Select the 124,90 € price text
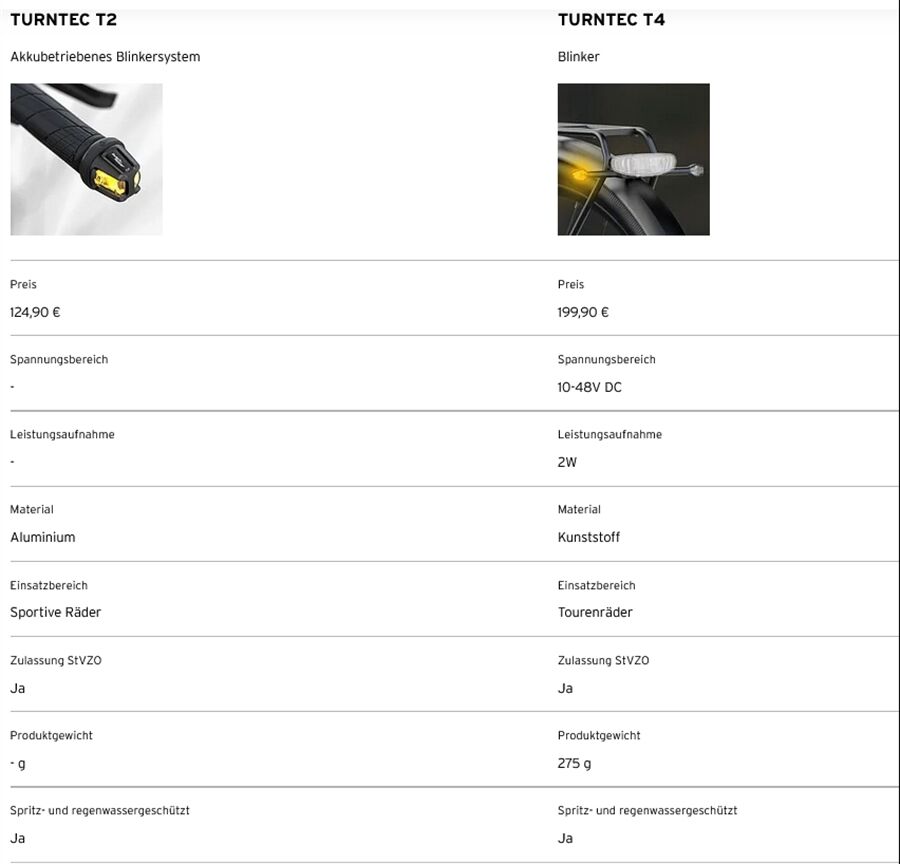Screen dimensions: 900x864 [x=35, y=312]
